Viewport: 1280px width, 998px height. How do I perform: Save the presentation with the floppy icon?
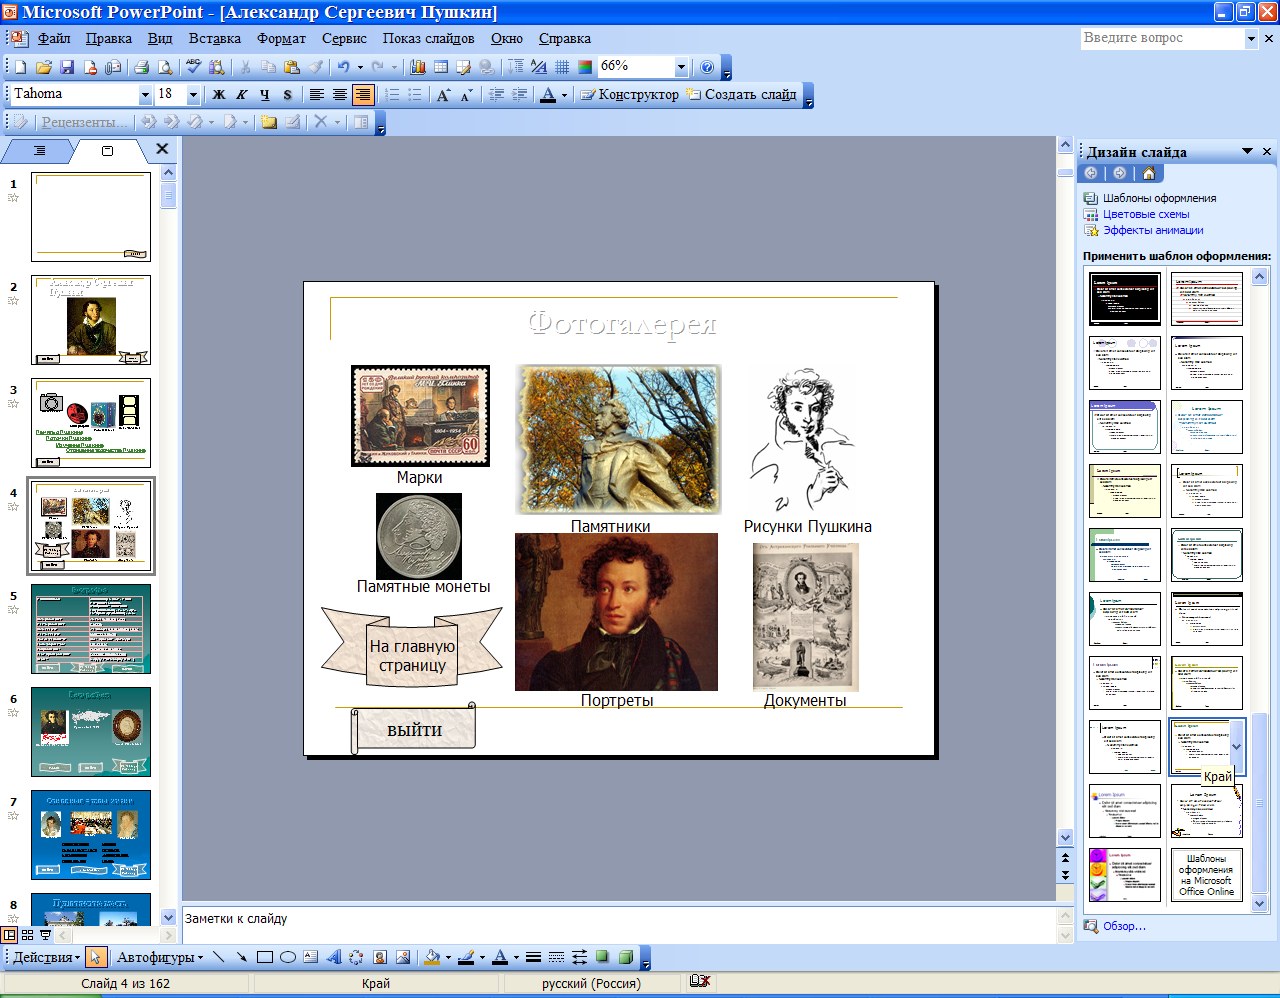click(x=67, y=67)
